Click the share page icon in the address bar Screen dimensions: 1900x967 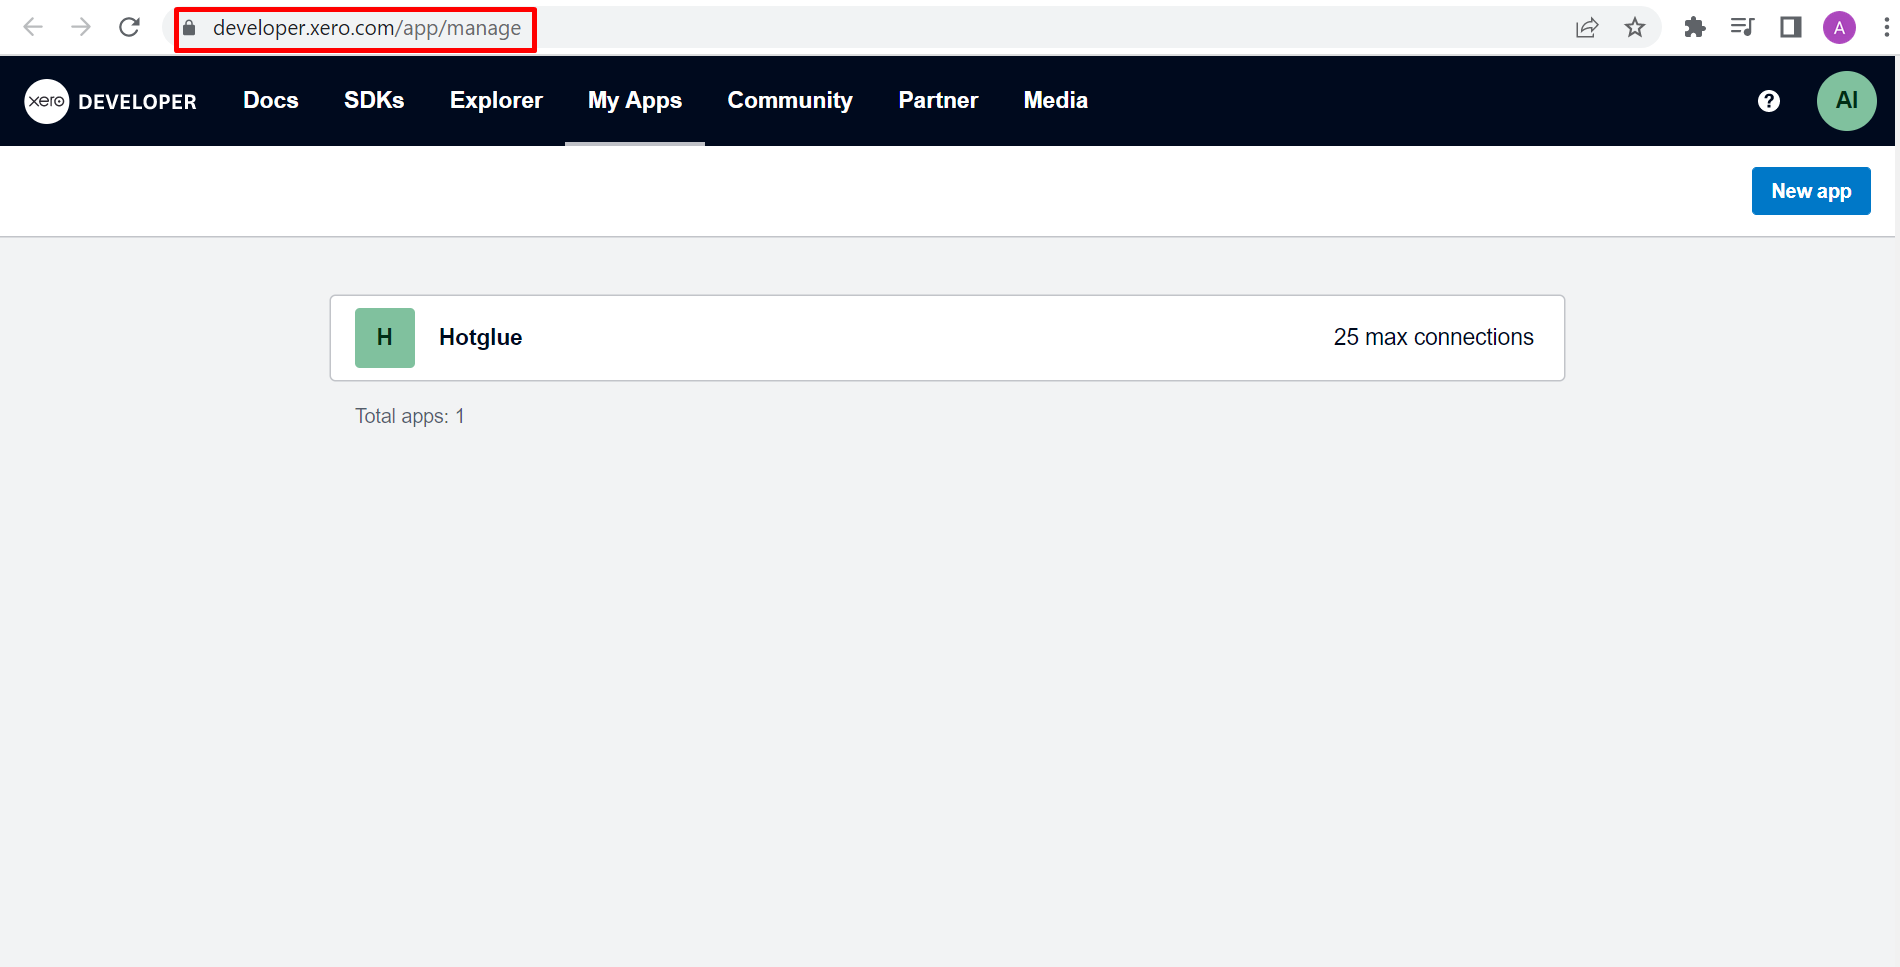click(x=1587, y=28)
